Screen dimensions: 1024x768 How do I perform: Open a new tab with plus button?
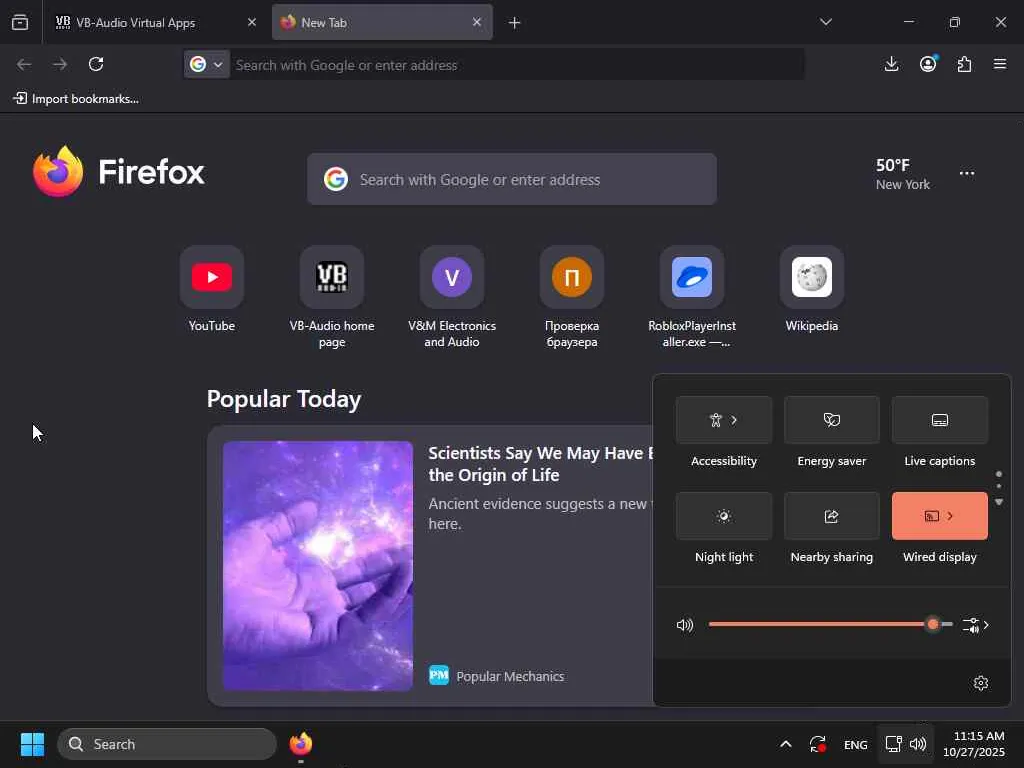pos(514,23)
